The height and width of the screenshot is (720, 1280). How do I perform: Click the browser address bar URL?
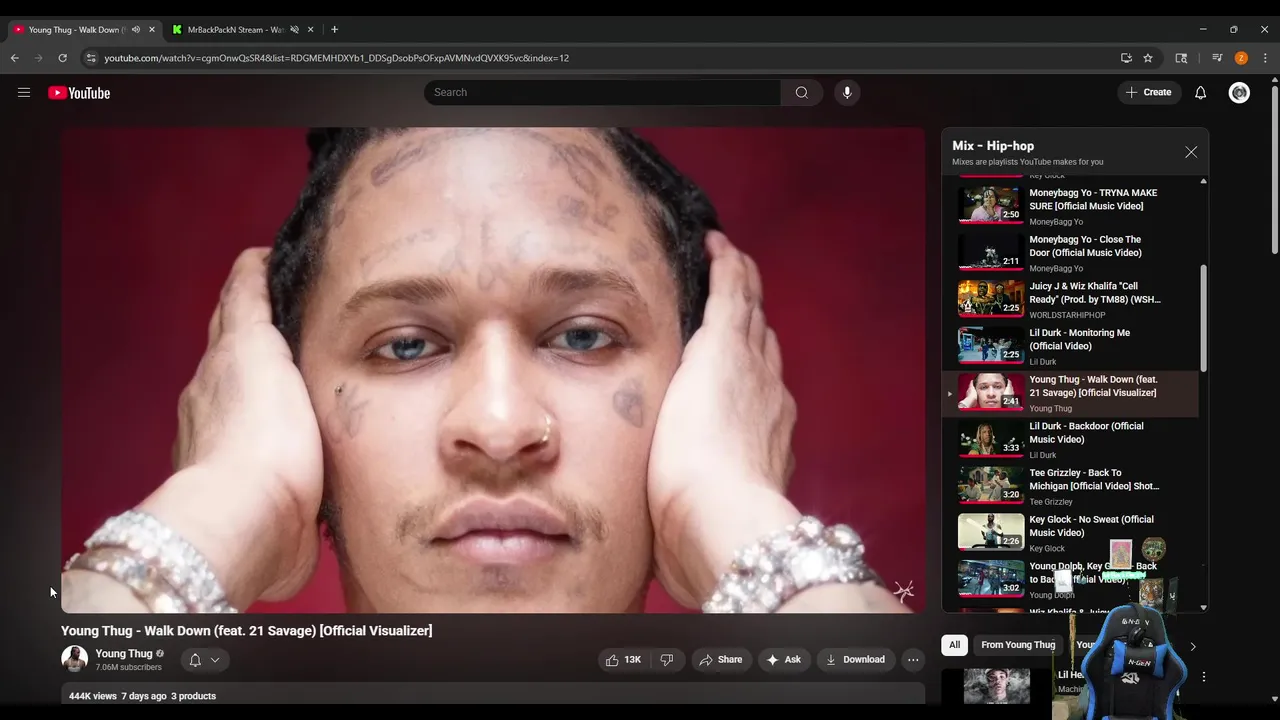(337, 58)
